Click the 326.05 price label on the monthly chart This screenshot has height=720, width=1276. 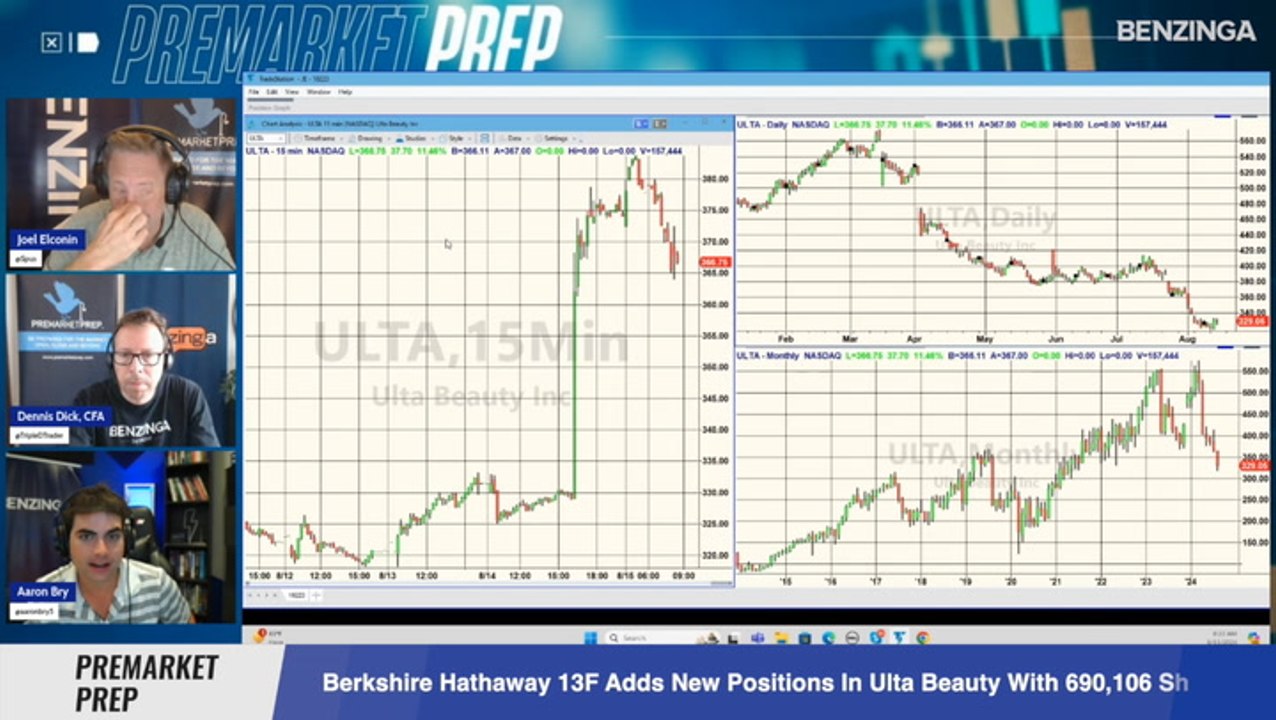point(1254,466)
